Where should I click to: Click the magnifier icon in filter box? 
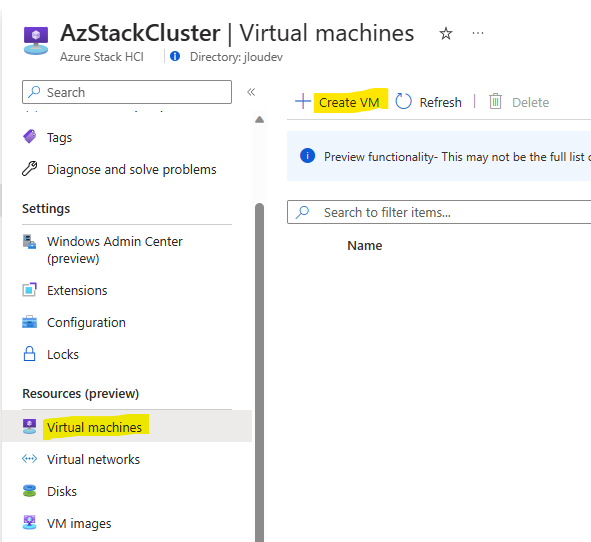(x=302, y=212)
